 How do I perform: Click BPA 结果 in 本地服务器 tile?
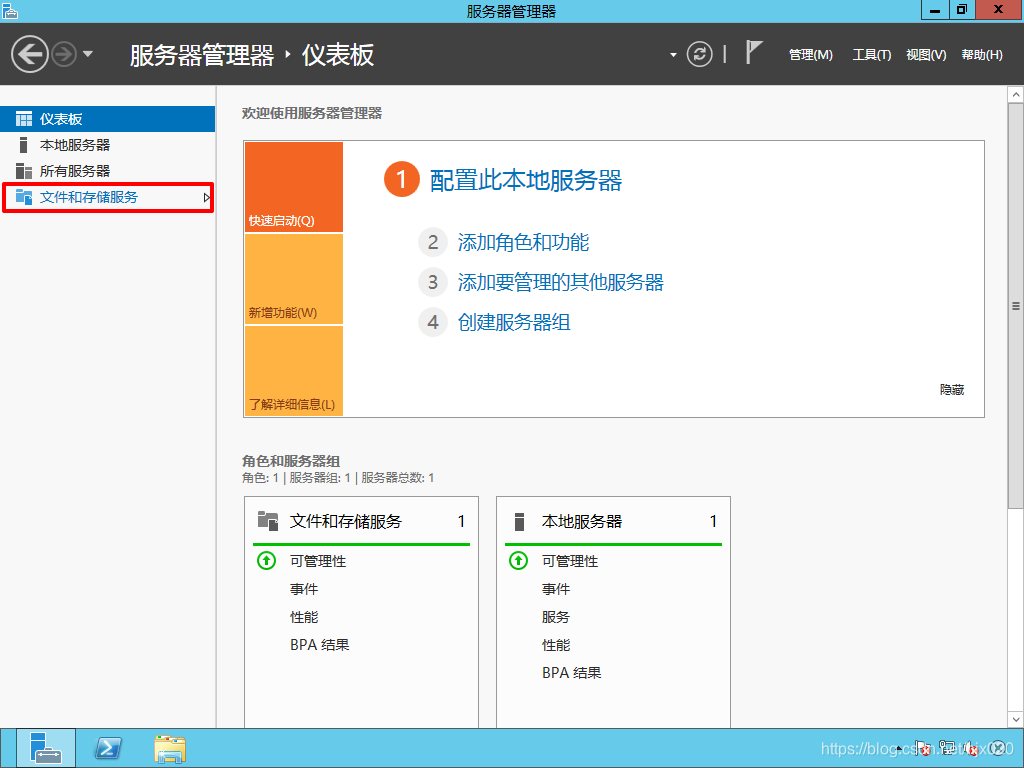coord(571,673)
